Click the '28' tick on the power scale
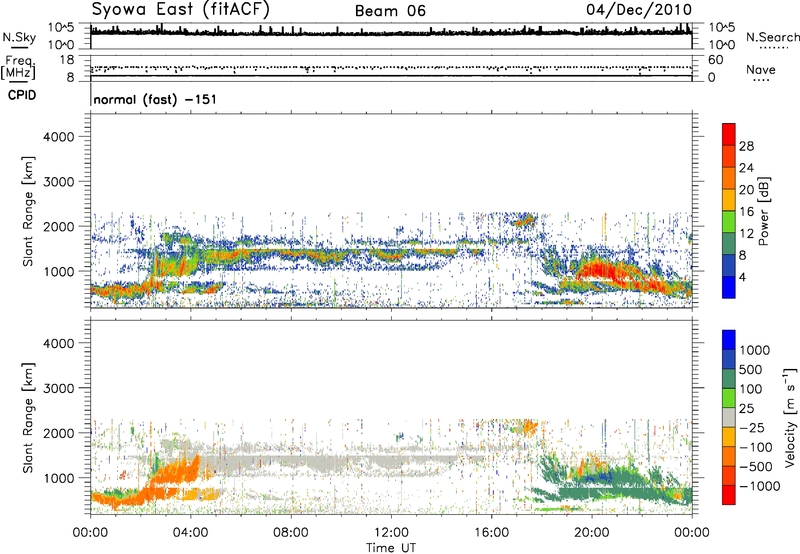 click(746, 146)
